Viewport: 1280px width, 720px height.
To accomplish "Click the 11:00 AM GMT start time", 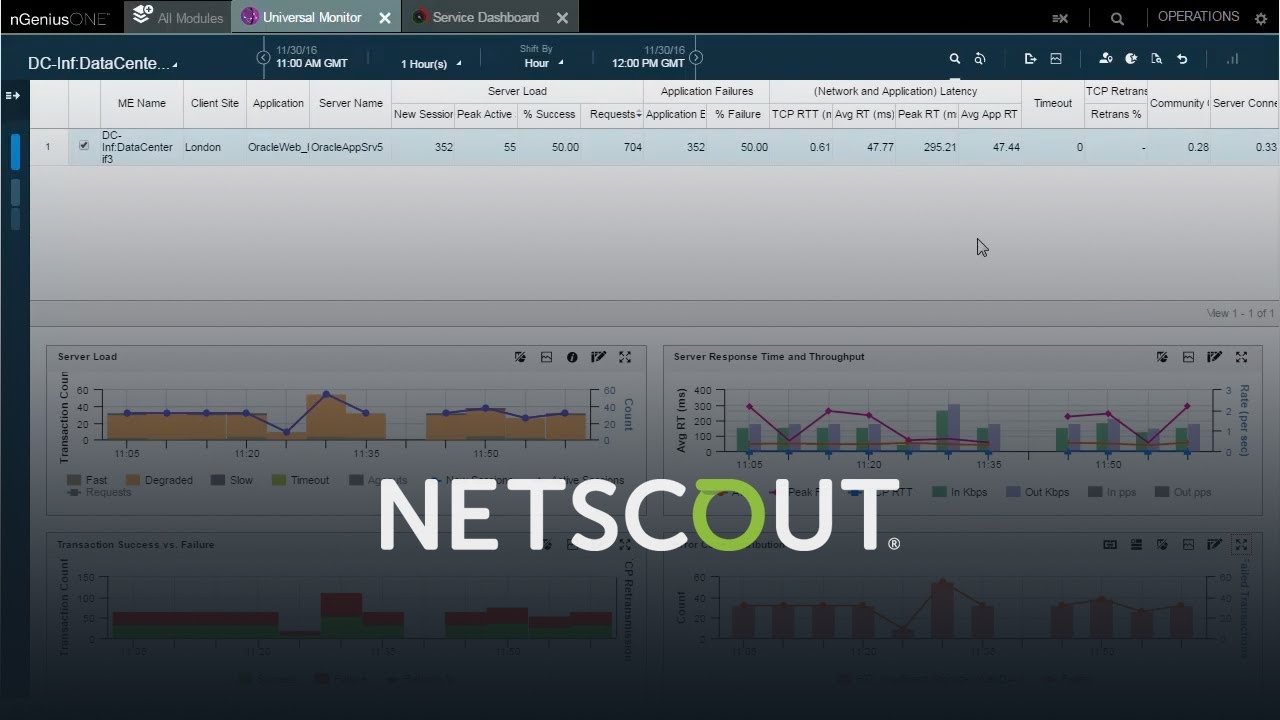I will tap(312, 63).
